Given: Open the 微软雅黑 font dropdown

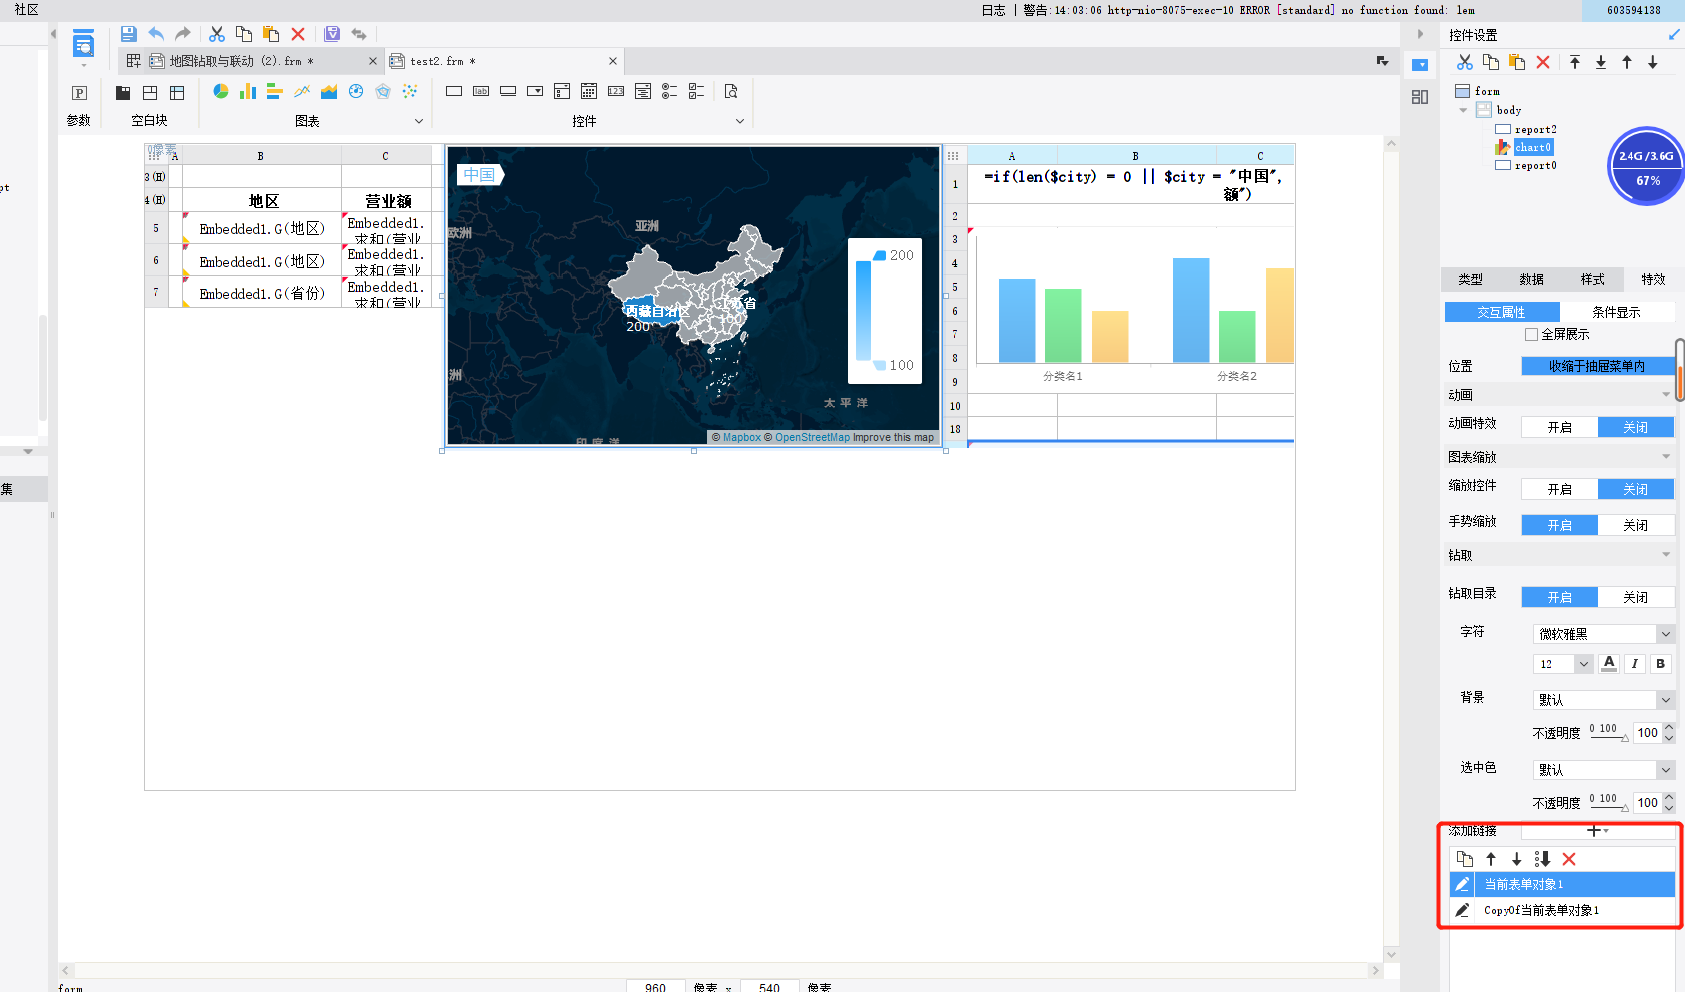Looking at the screenshot, I should click(x=1604, y=634).
